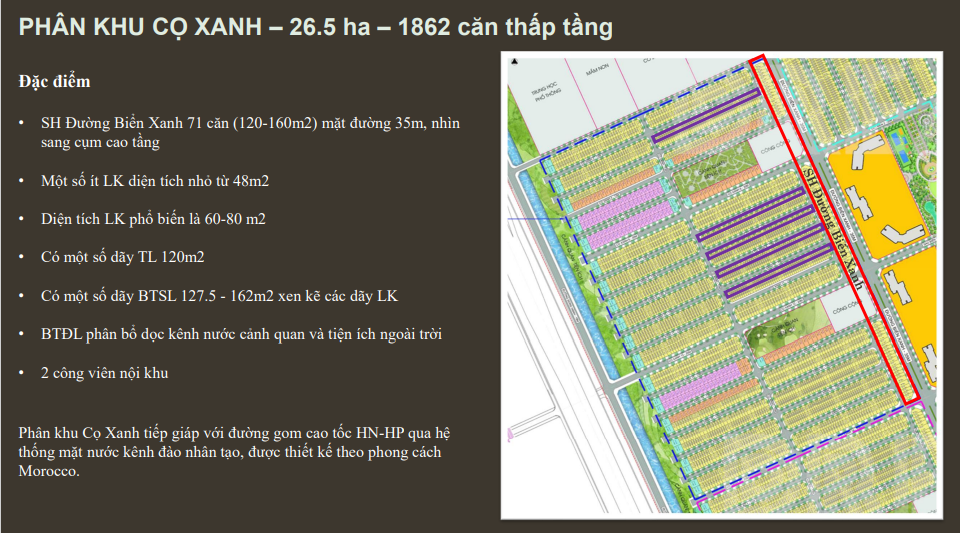Click the bullet about LK area from 48m2
This screenshot has height=533, width=960.
click(x=155, y=180)
